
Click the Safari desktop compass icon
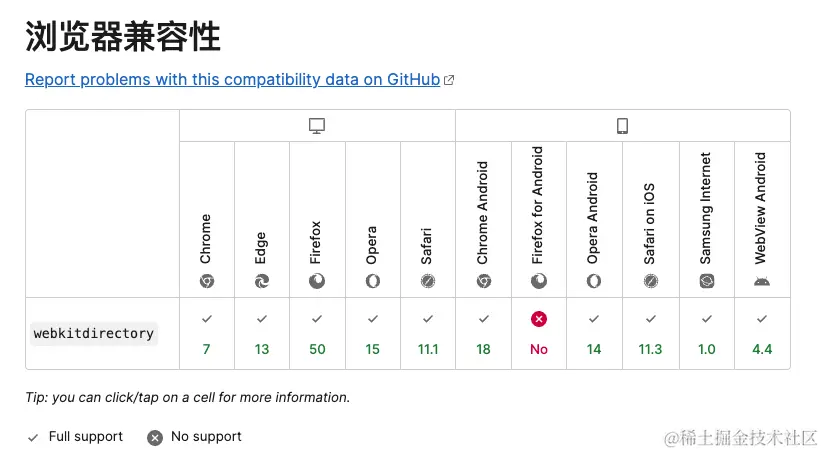pos(428,282)
